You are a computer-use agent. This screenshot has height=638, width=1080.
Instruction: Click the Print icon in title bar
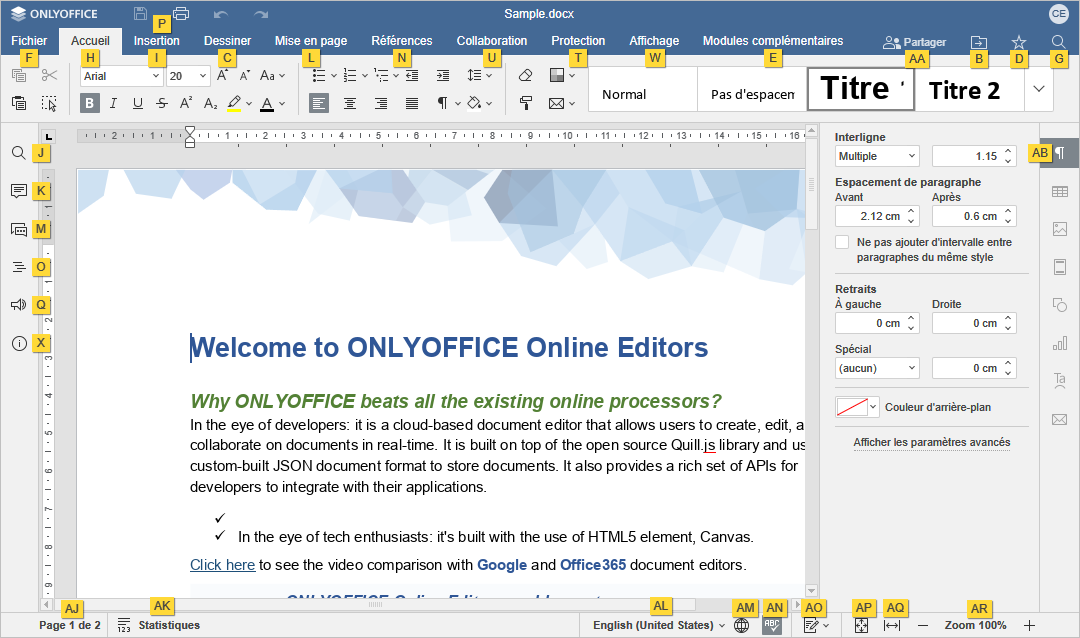181,14
